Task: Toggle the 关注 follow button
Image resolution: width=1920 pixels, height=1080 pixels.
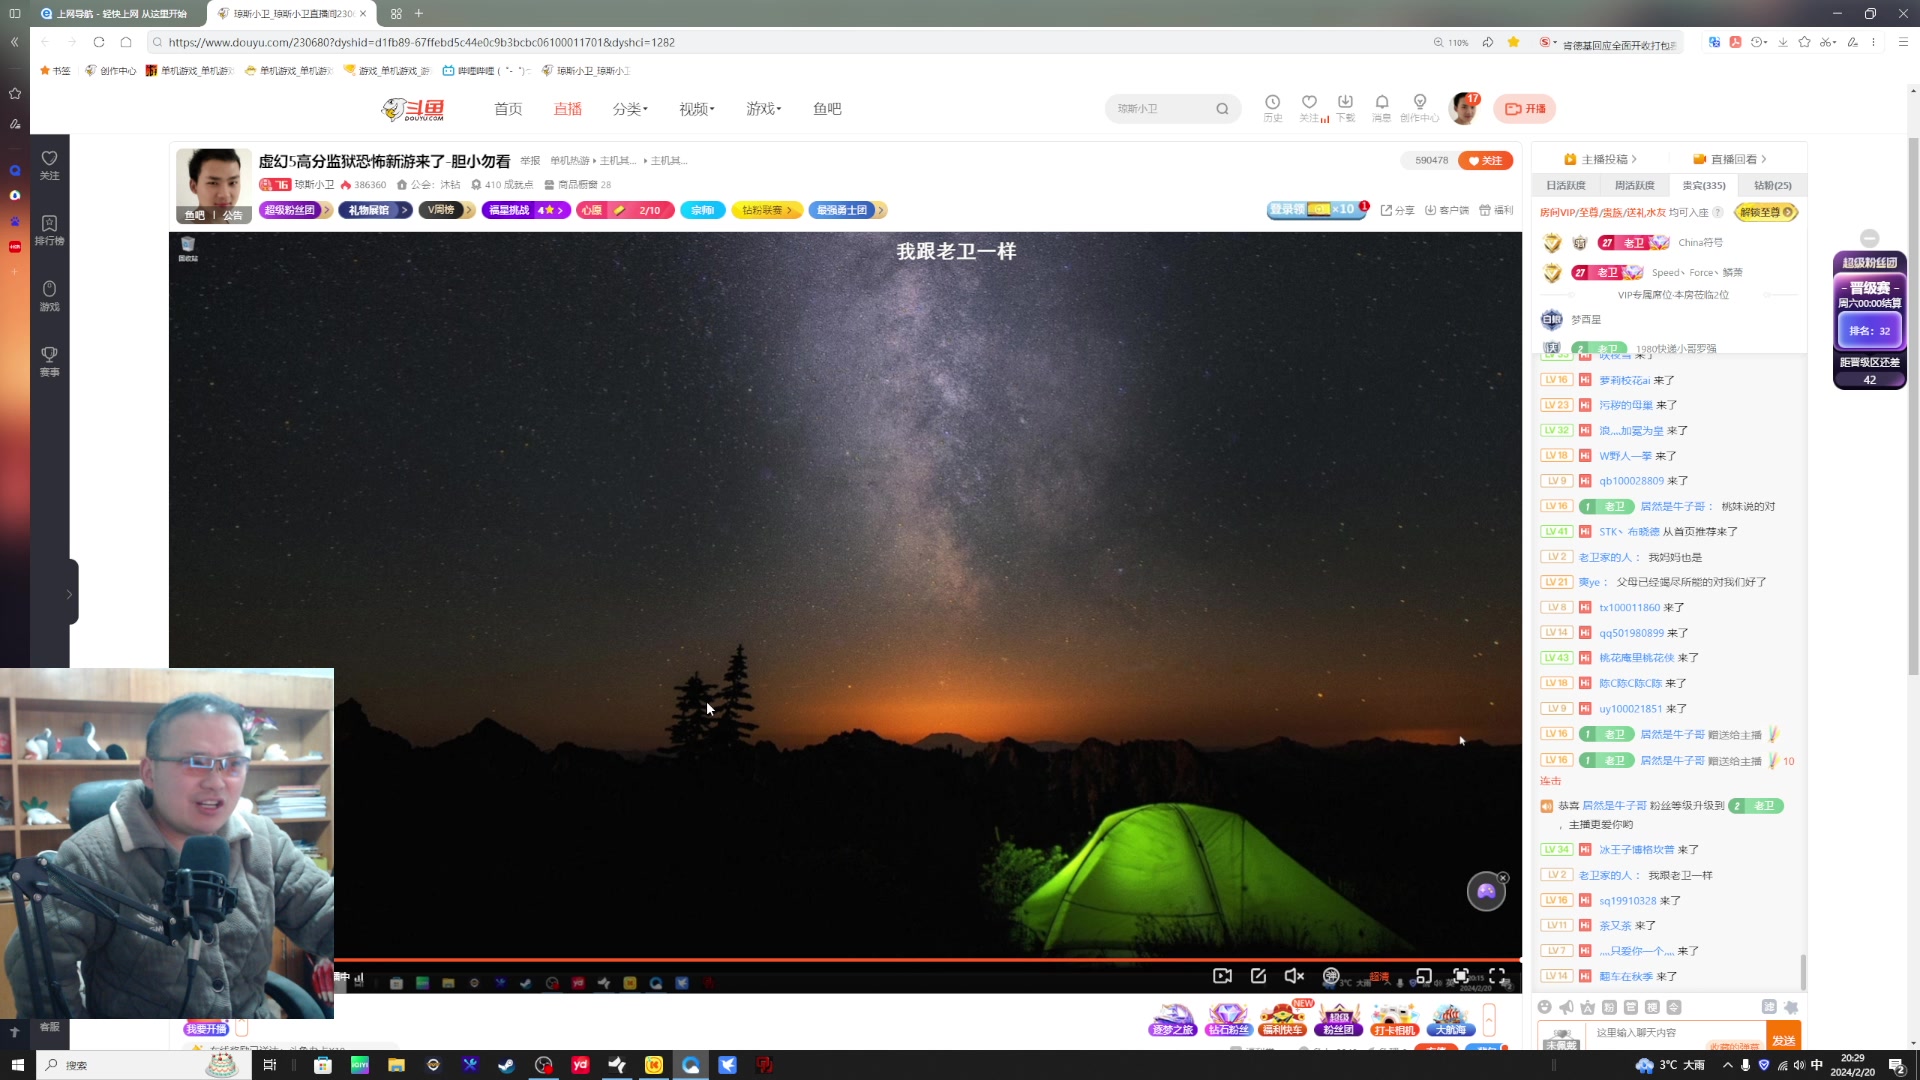Action: 1485,160
